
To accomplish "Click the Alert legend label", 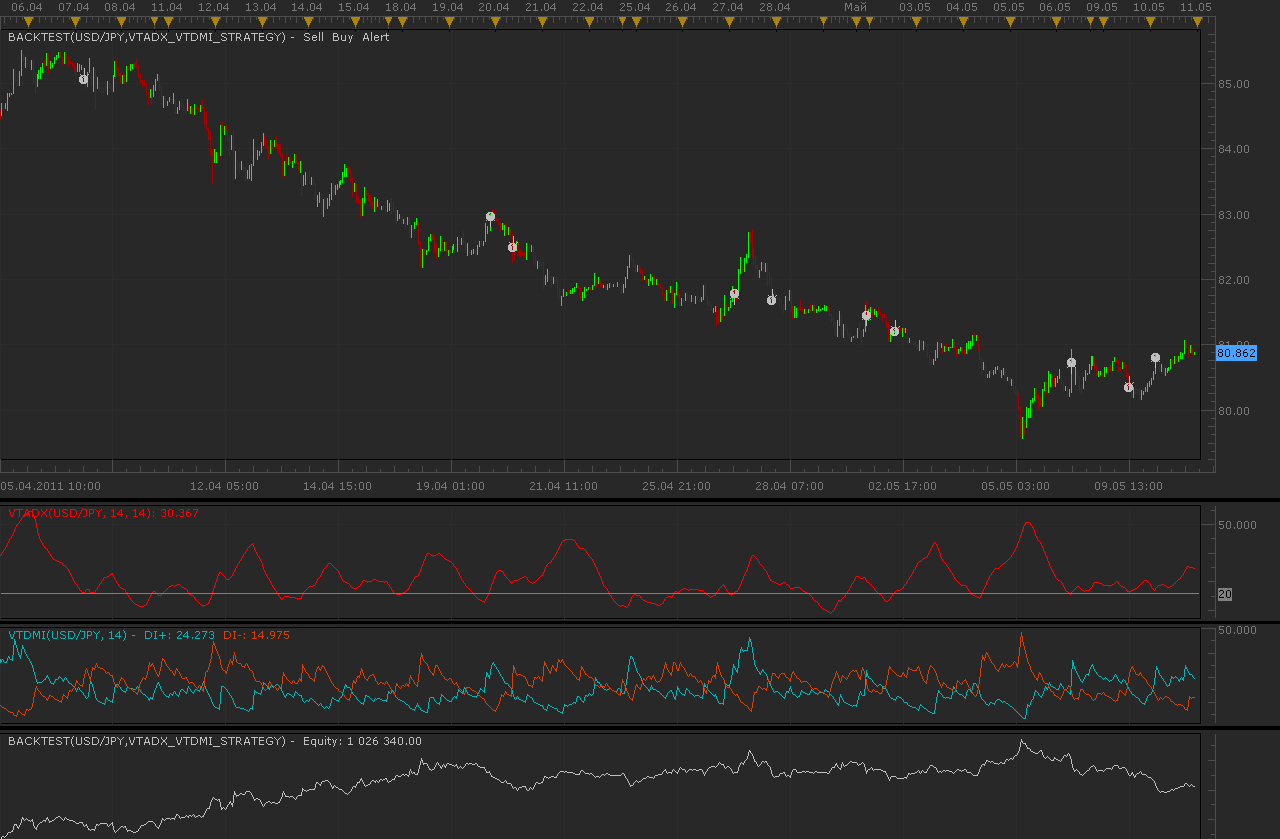I will tap(376, 38).
